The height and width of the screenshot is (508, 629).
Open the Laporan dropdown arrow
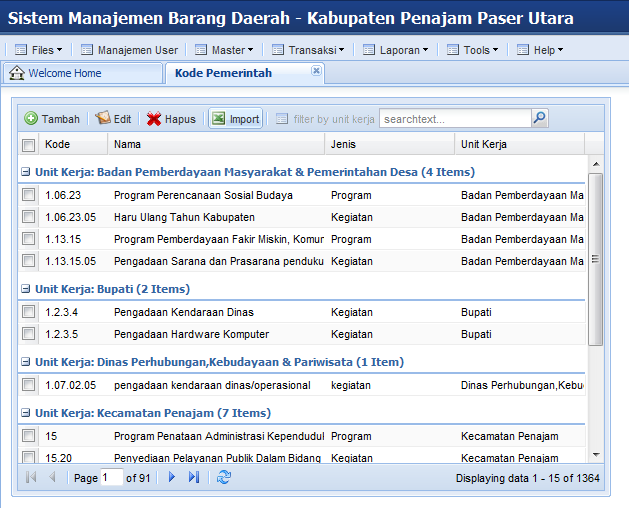click(x=425, y=50)
